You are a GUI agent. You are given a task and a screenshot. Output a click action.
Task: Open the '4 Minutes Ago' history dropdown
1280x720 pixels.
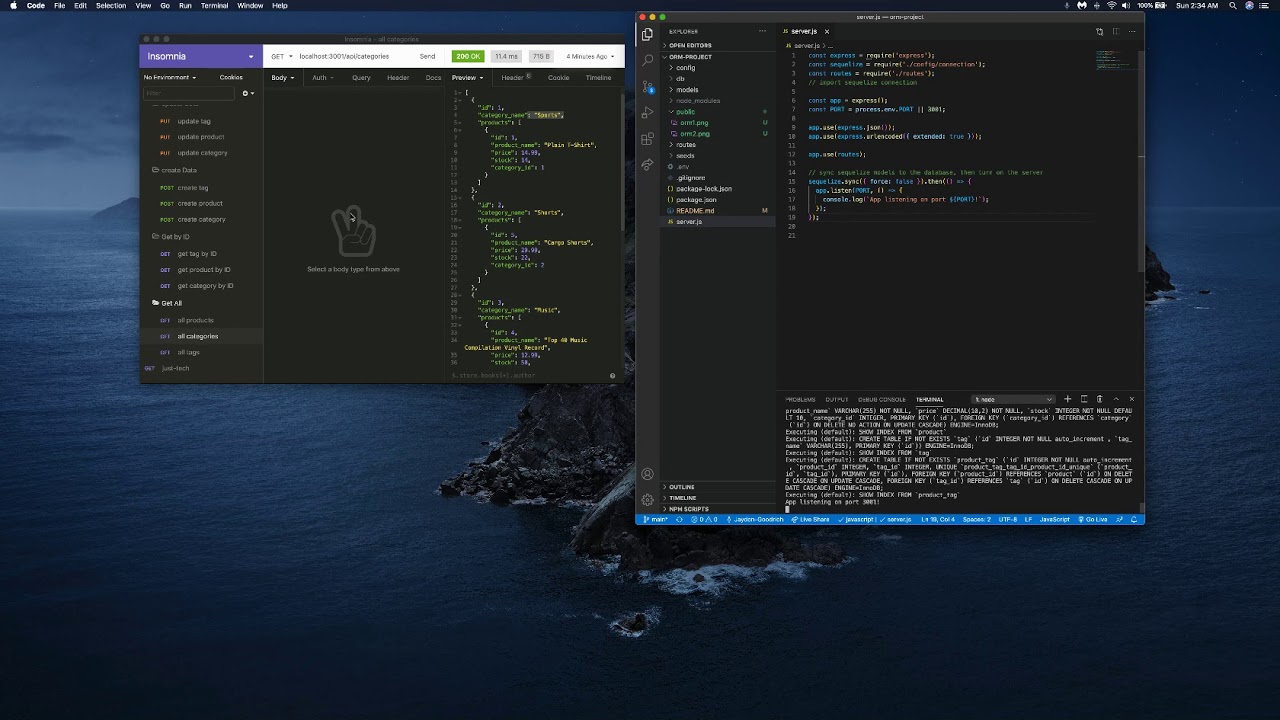point(589,56)
